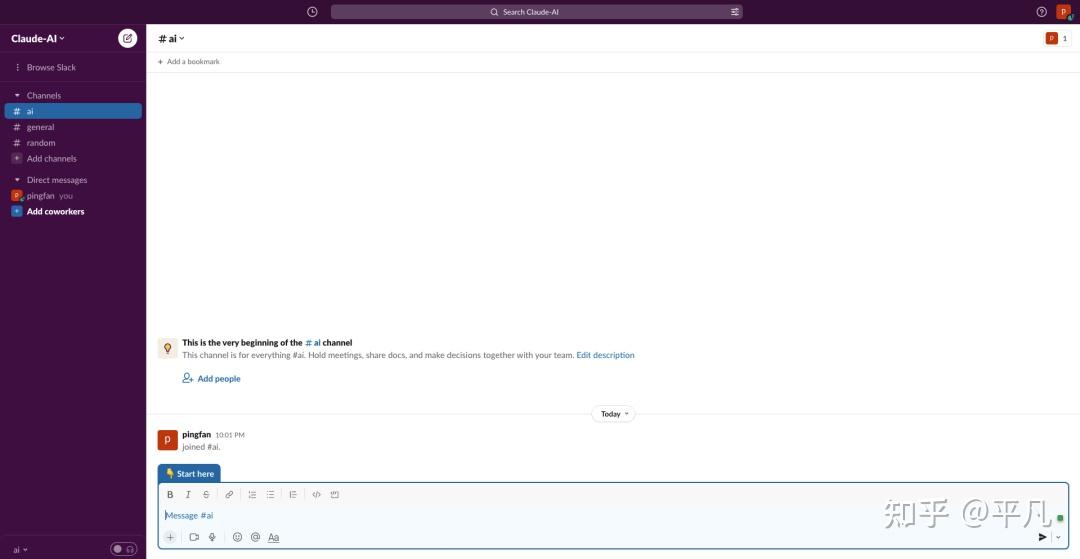Focus the Search Claude-AI box
This screenshot has width=1080, height=559.
pos(537,12)
